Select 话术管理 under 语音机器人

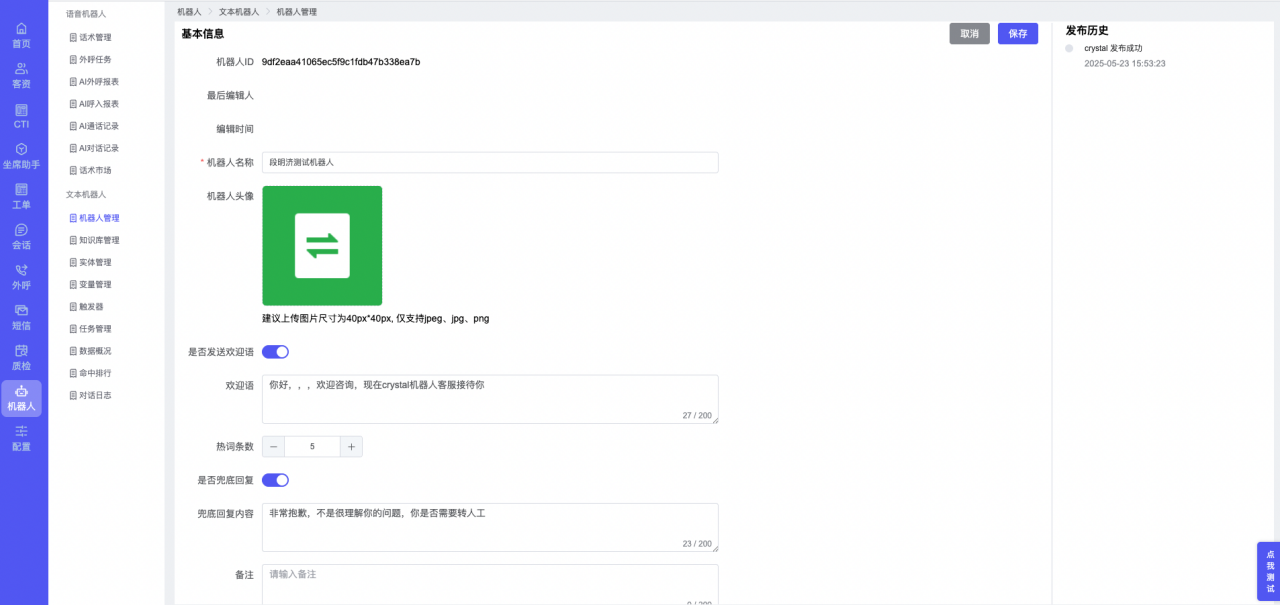[x=95, y=37]
